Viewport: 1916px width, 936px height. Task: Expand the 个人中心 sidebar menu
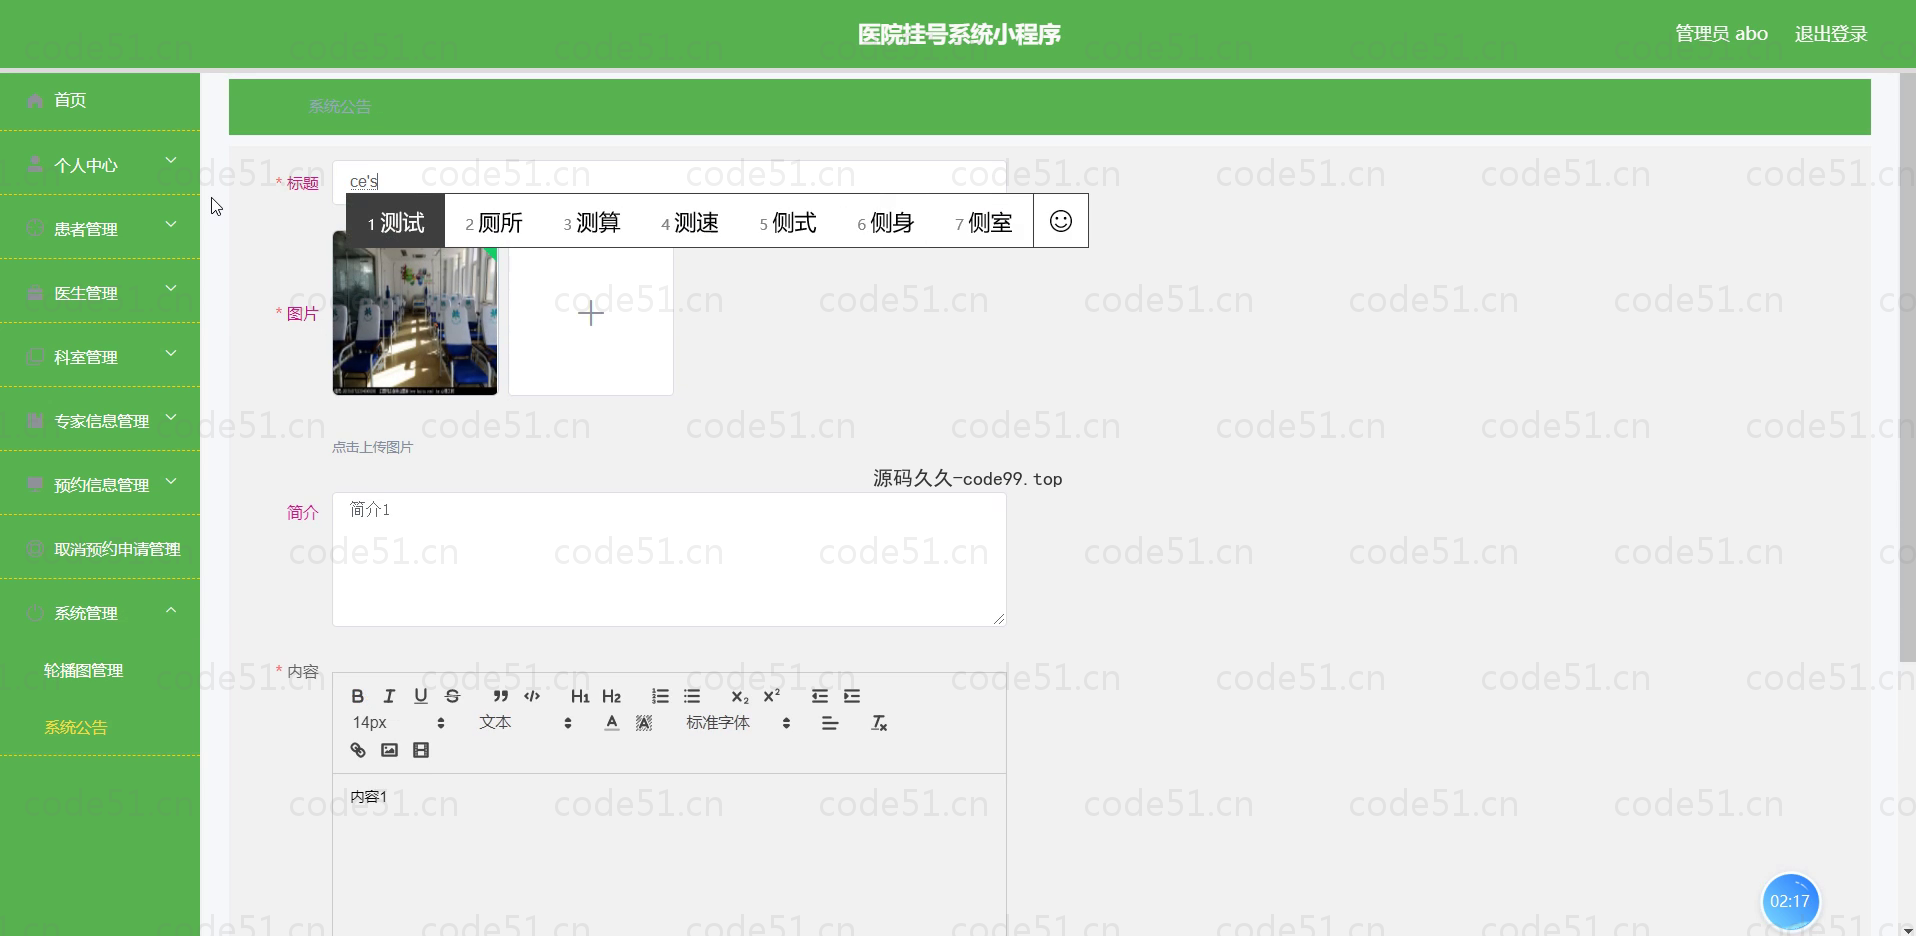click(x=100, y=164)
